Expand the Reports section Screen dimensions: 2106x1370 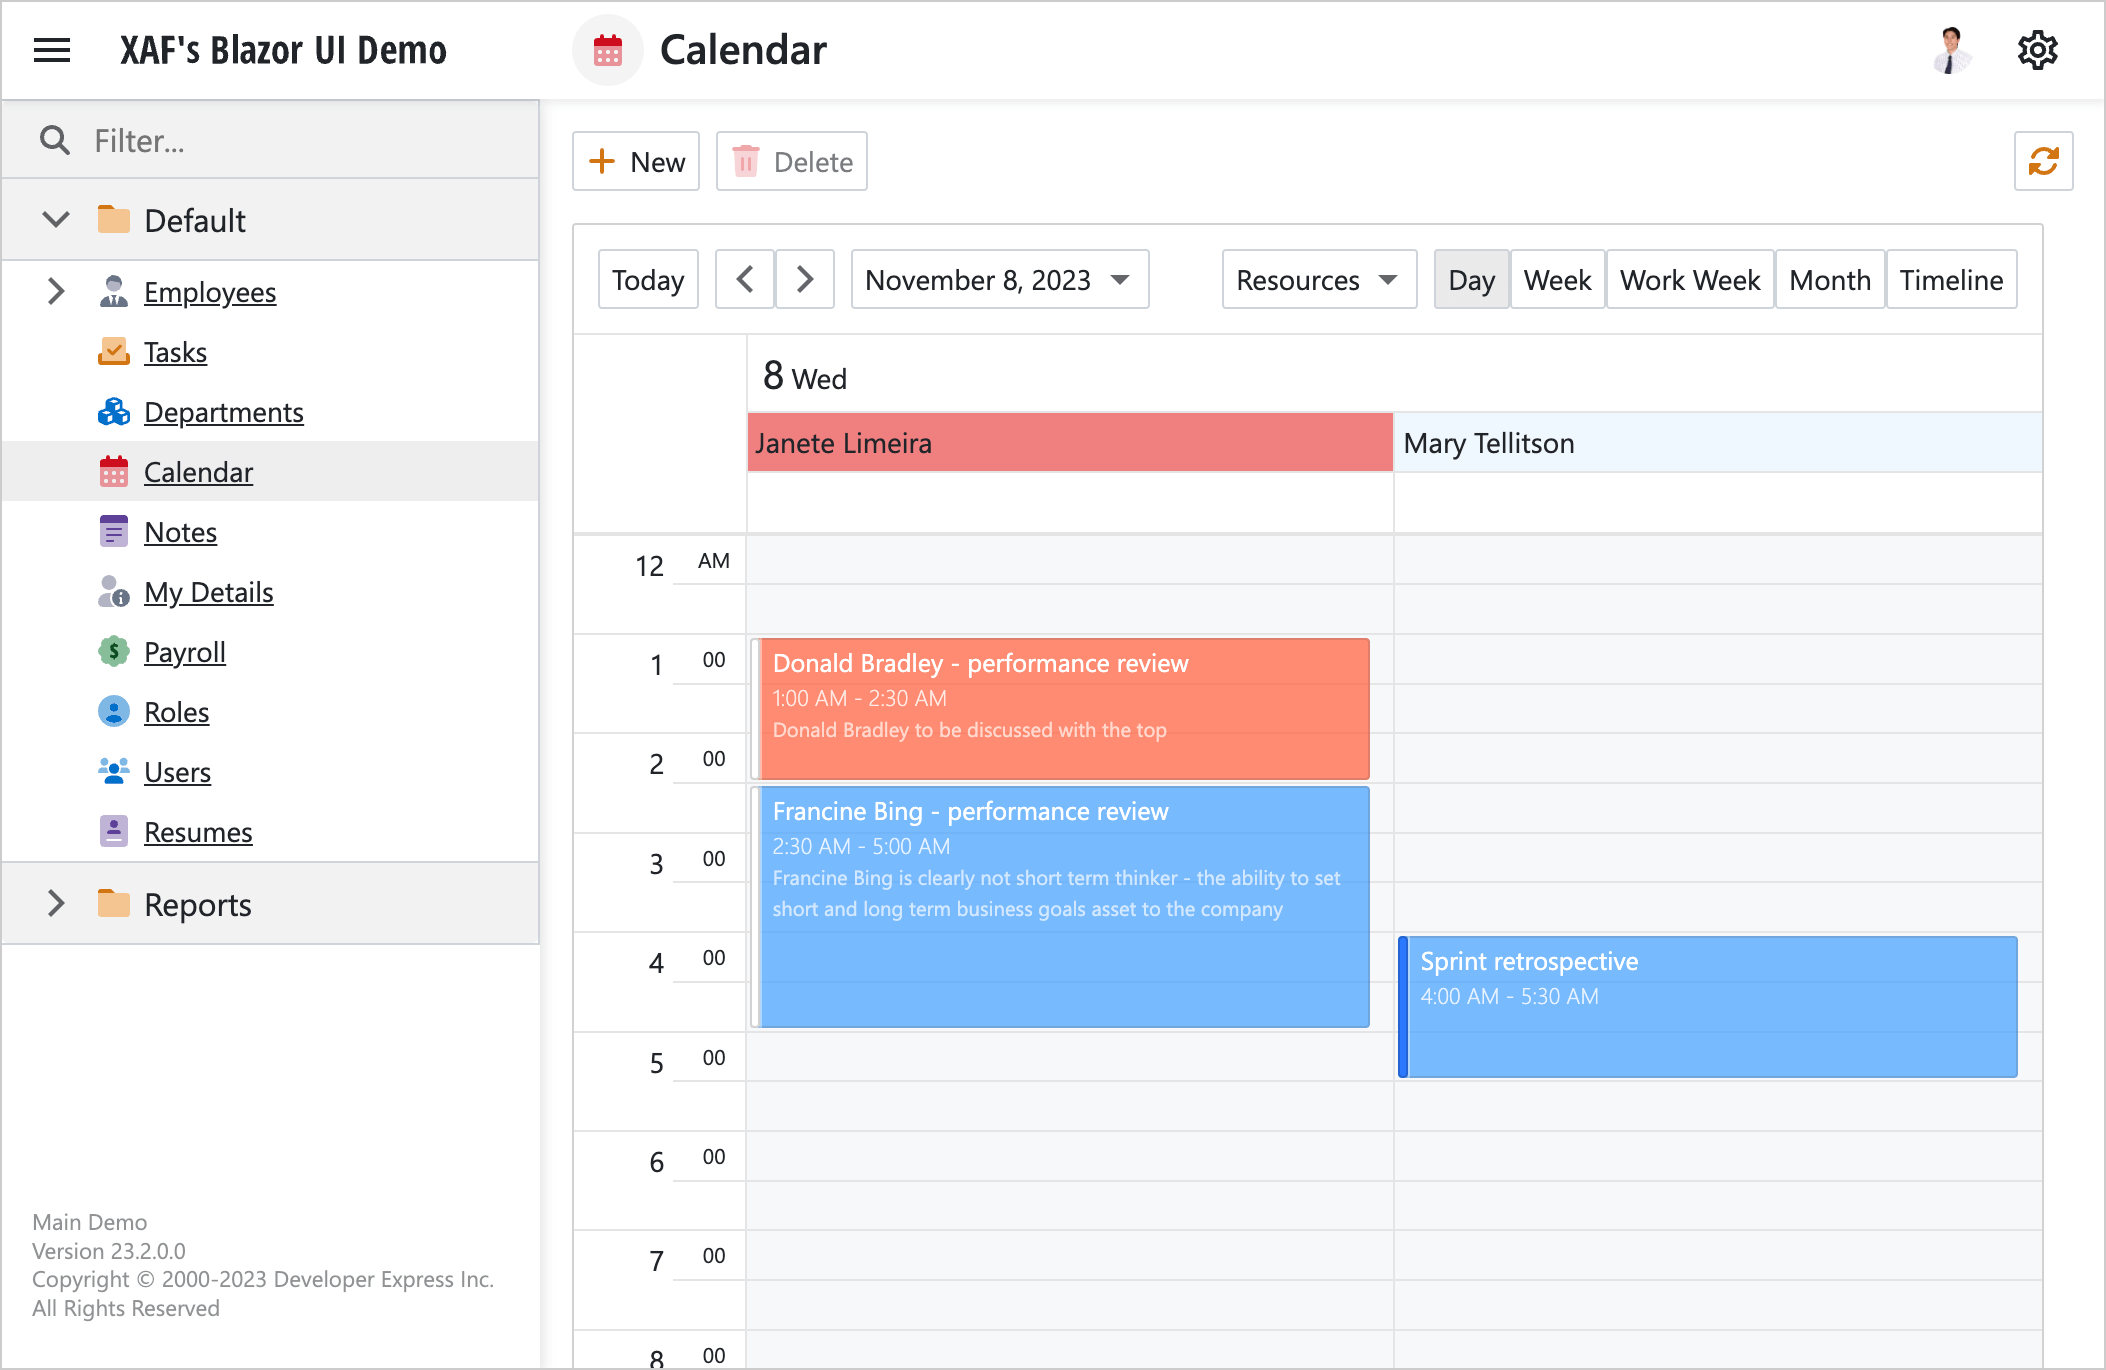click(56, 903)
